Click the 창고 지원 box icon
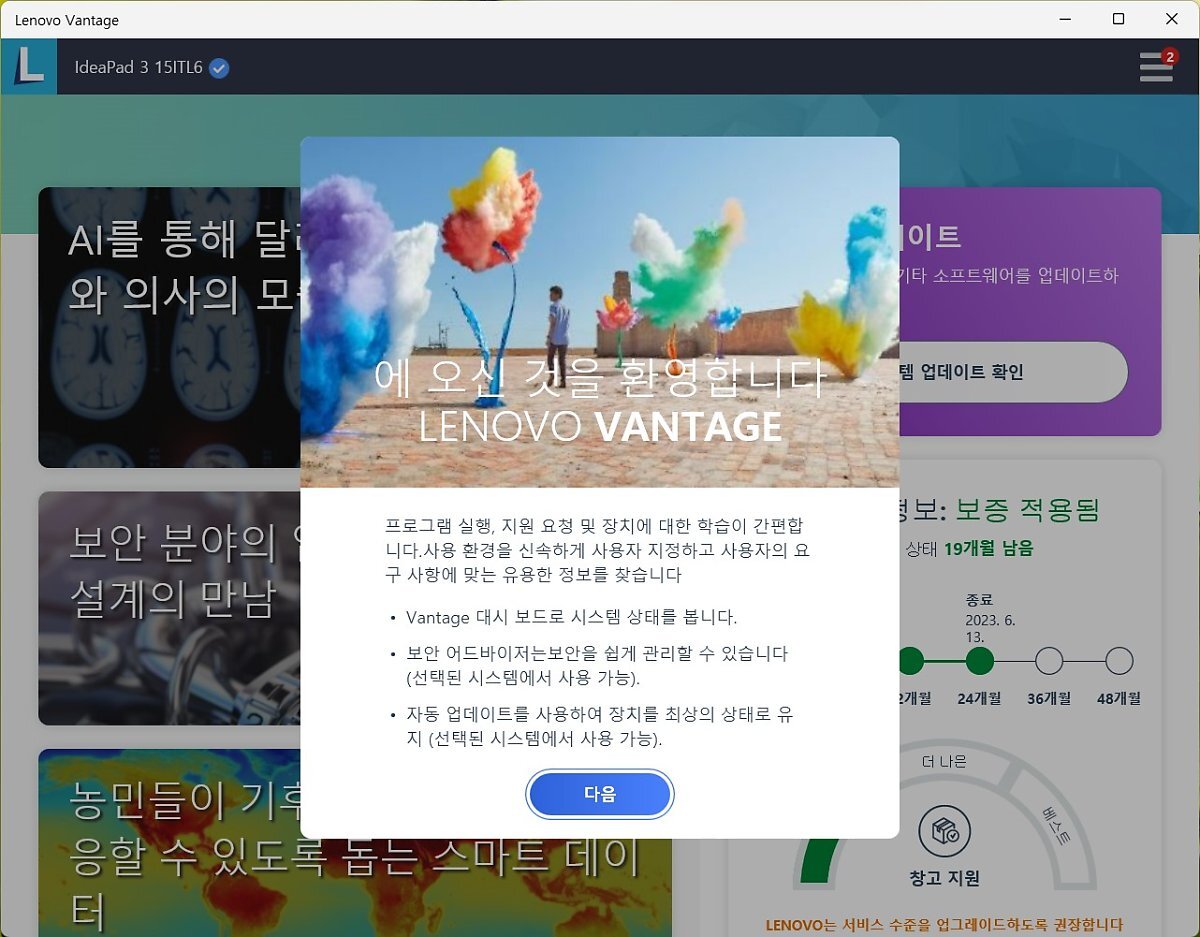The height and width of the screenshot is (937, 1200). click(944, 831)
